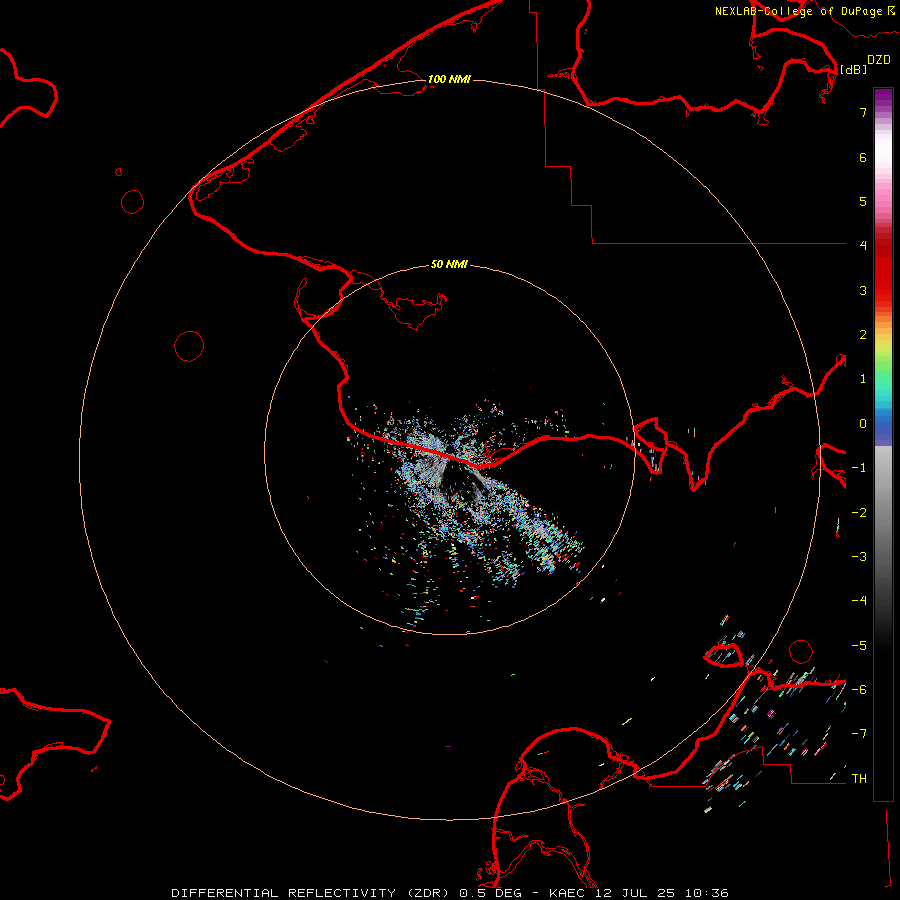The width and height of the screenshot is (900, 900).
Task: Click the [dB] units label
Action: coord(853,69)
